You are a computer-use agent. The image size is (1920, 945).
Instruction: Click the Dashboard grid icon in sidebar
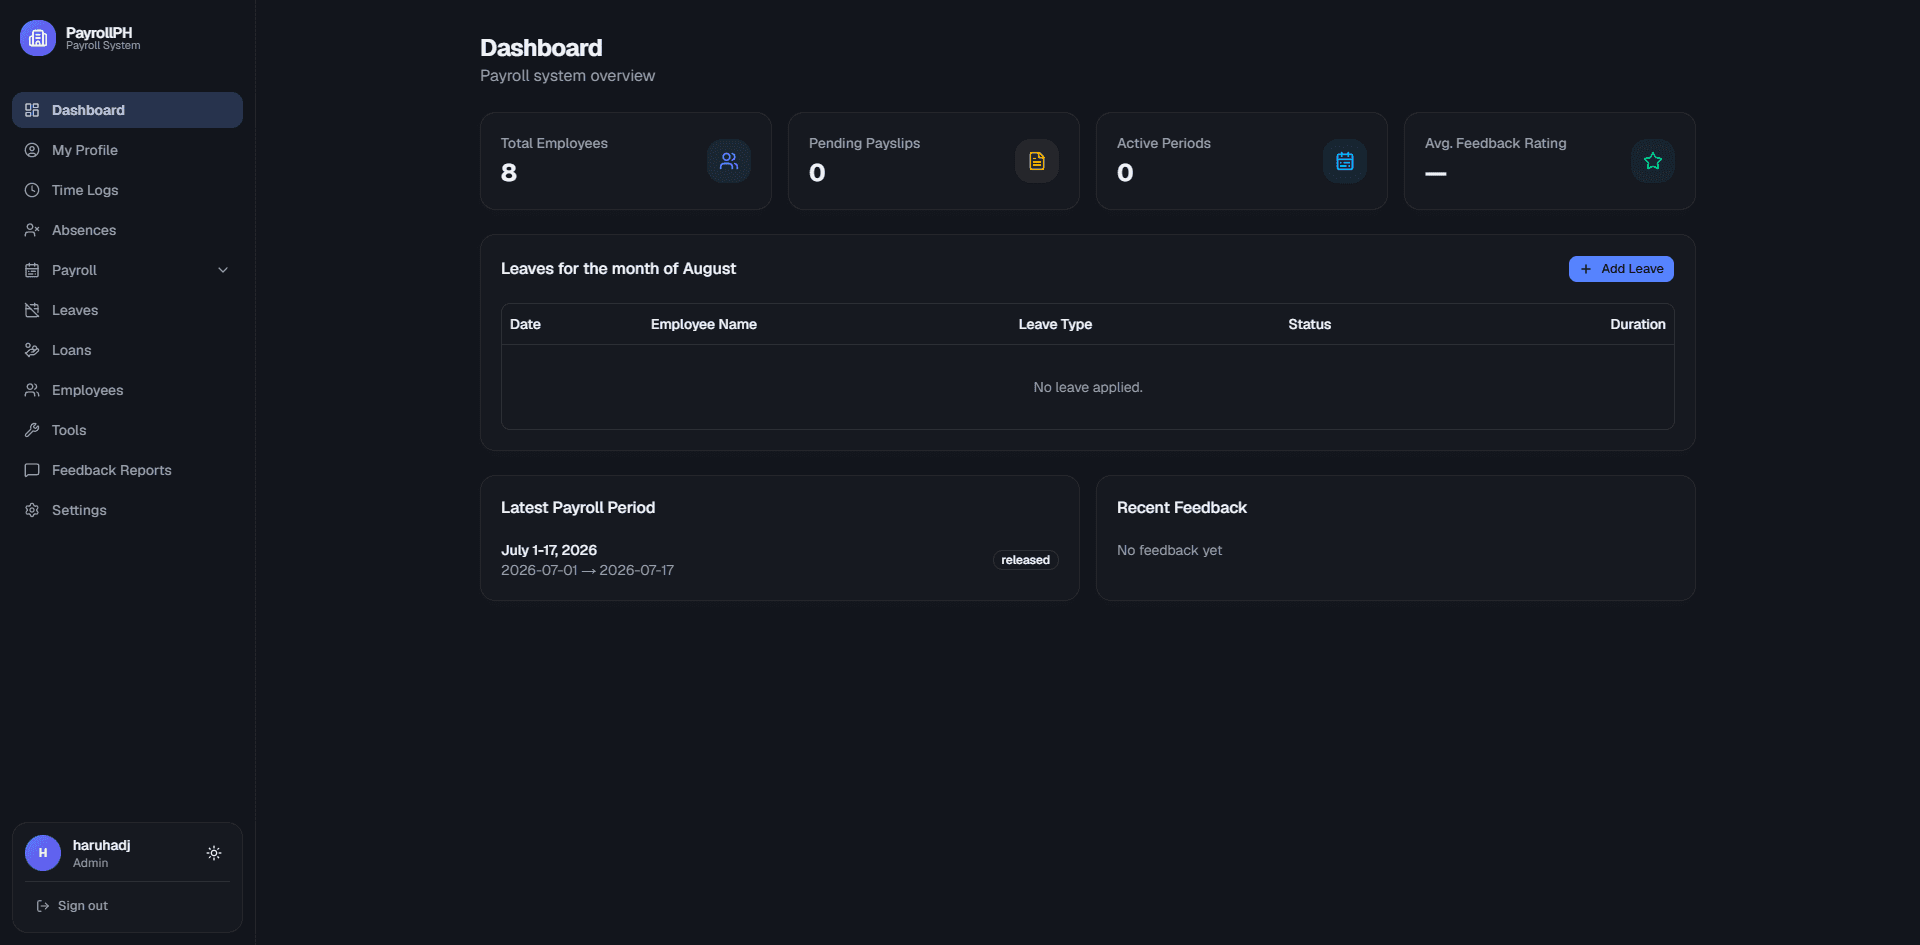click(x=32, y=110)
